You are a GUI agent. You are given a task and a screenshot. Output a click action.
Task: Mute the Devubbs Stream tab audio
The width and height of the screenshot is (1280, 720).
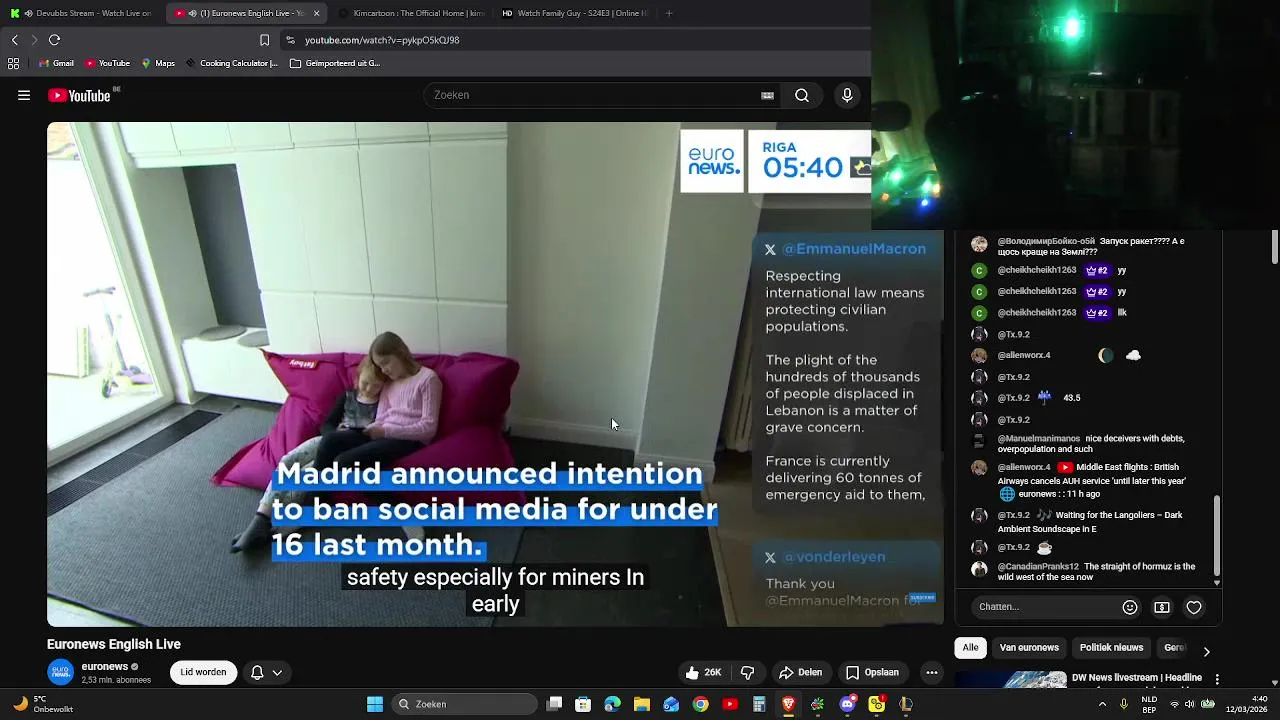[28, 13]
